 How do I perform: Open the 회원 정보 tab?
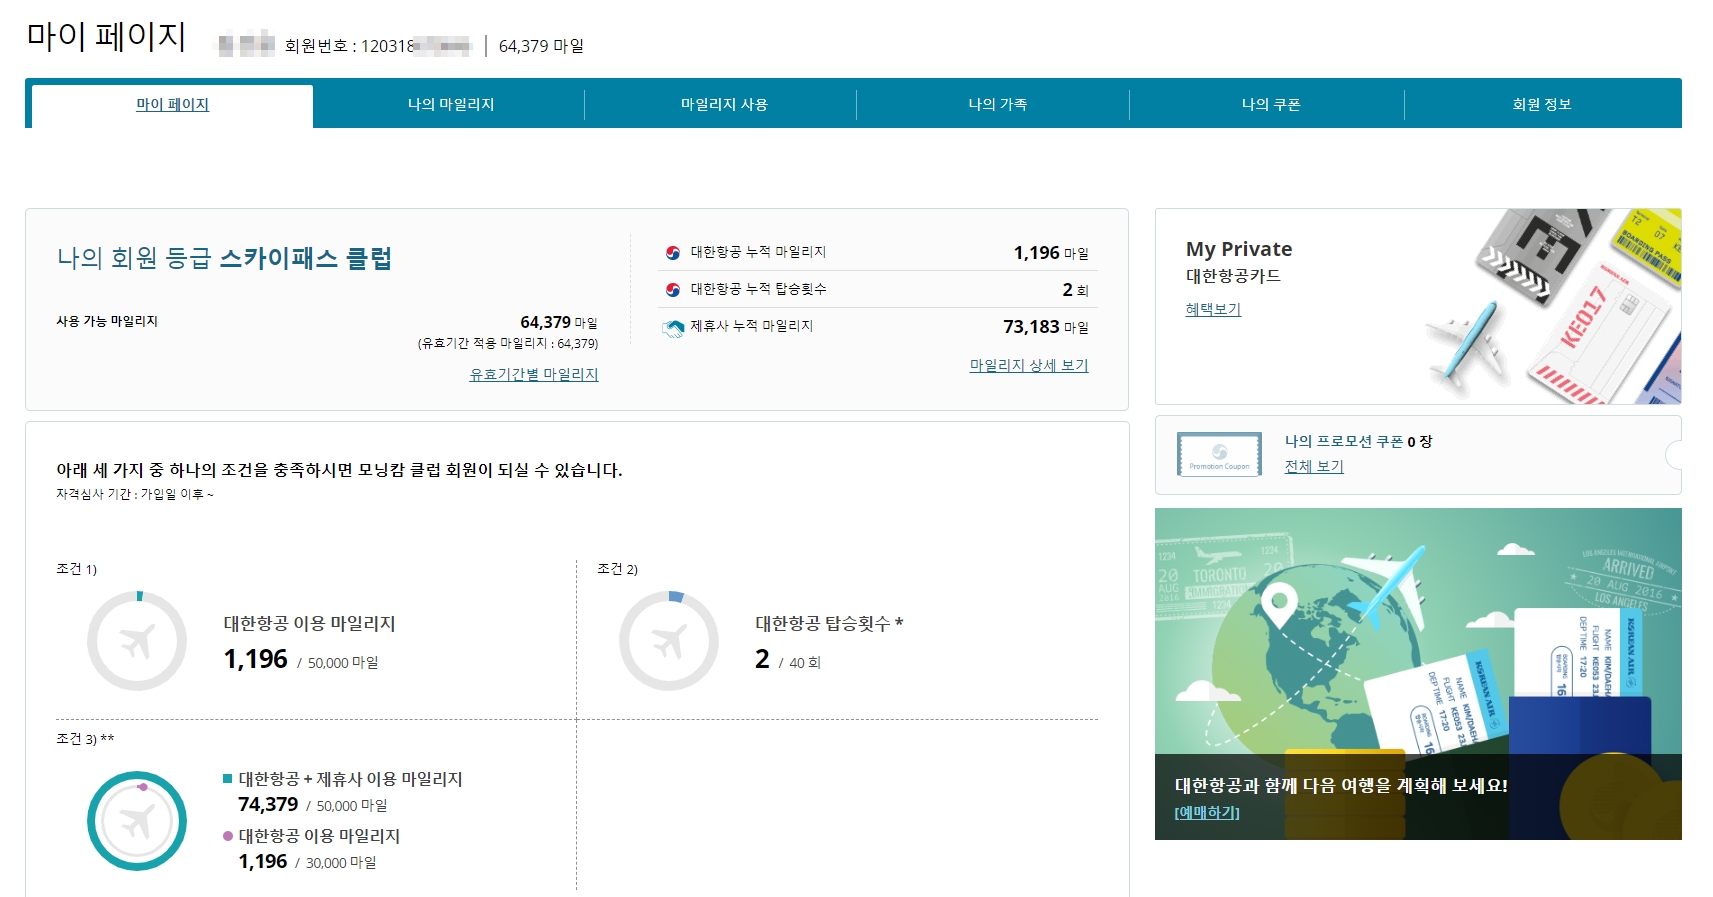click(1542, 105)
